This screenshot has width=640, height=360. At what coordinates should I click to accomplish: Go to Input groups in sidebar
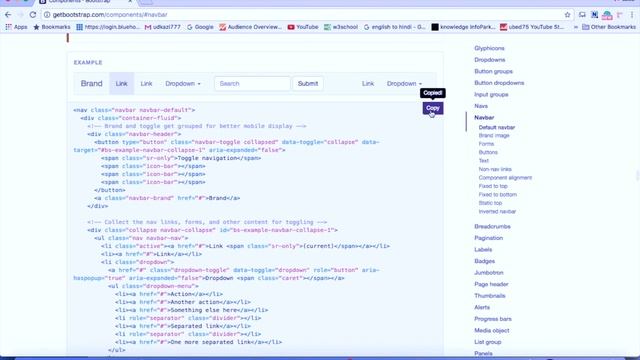(x=491, y=94)
